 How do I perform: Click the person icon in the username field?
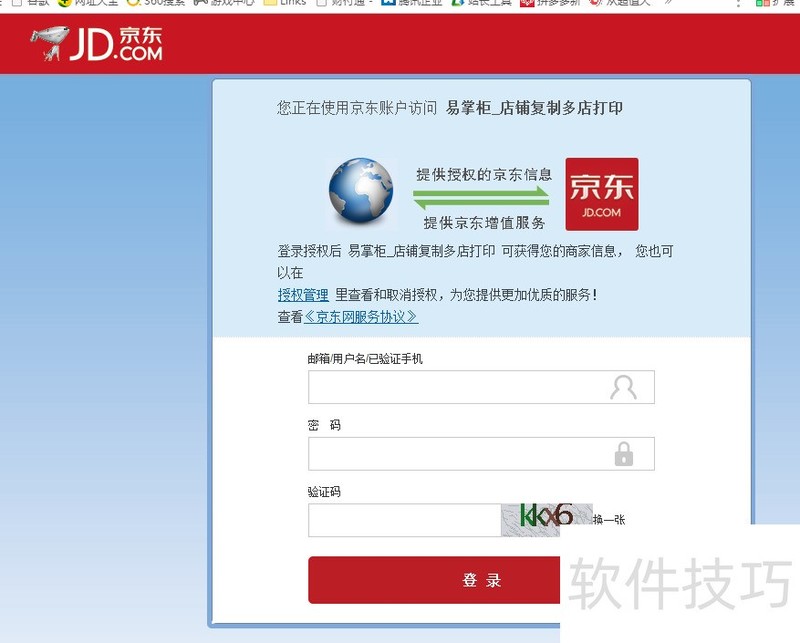(x=626, y=386)
